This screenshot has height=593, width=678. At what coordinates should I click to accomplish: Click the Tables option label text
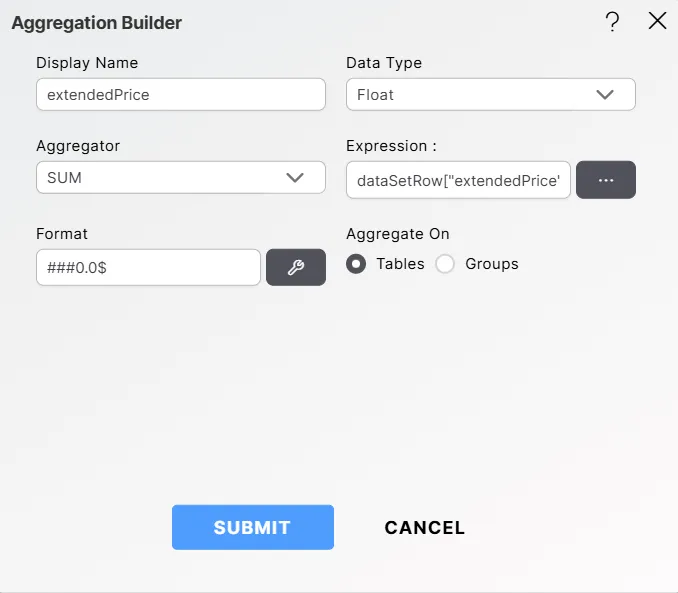click(400, 264)
